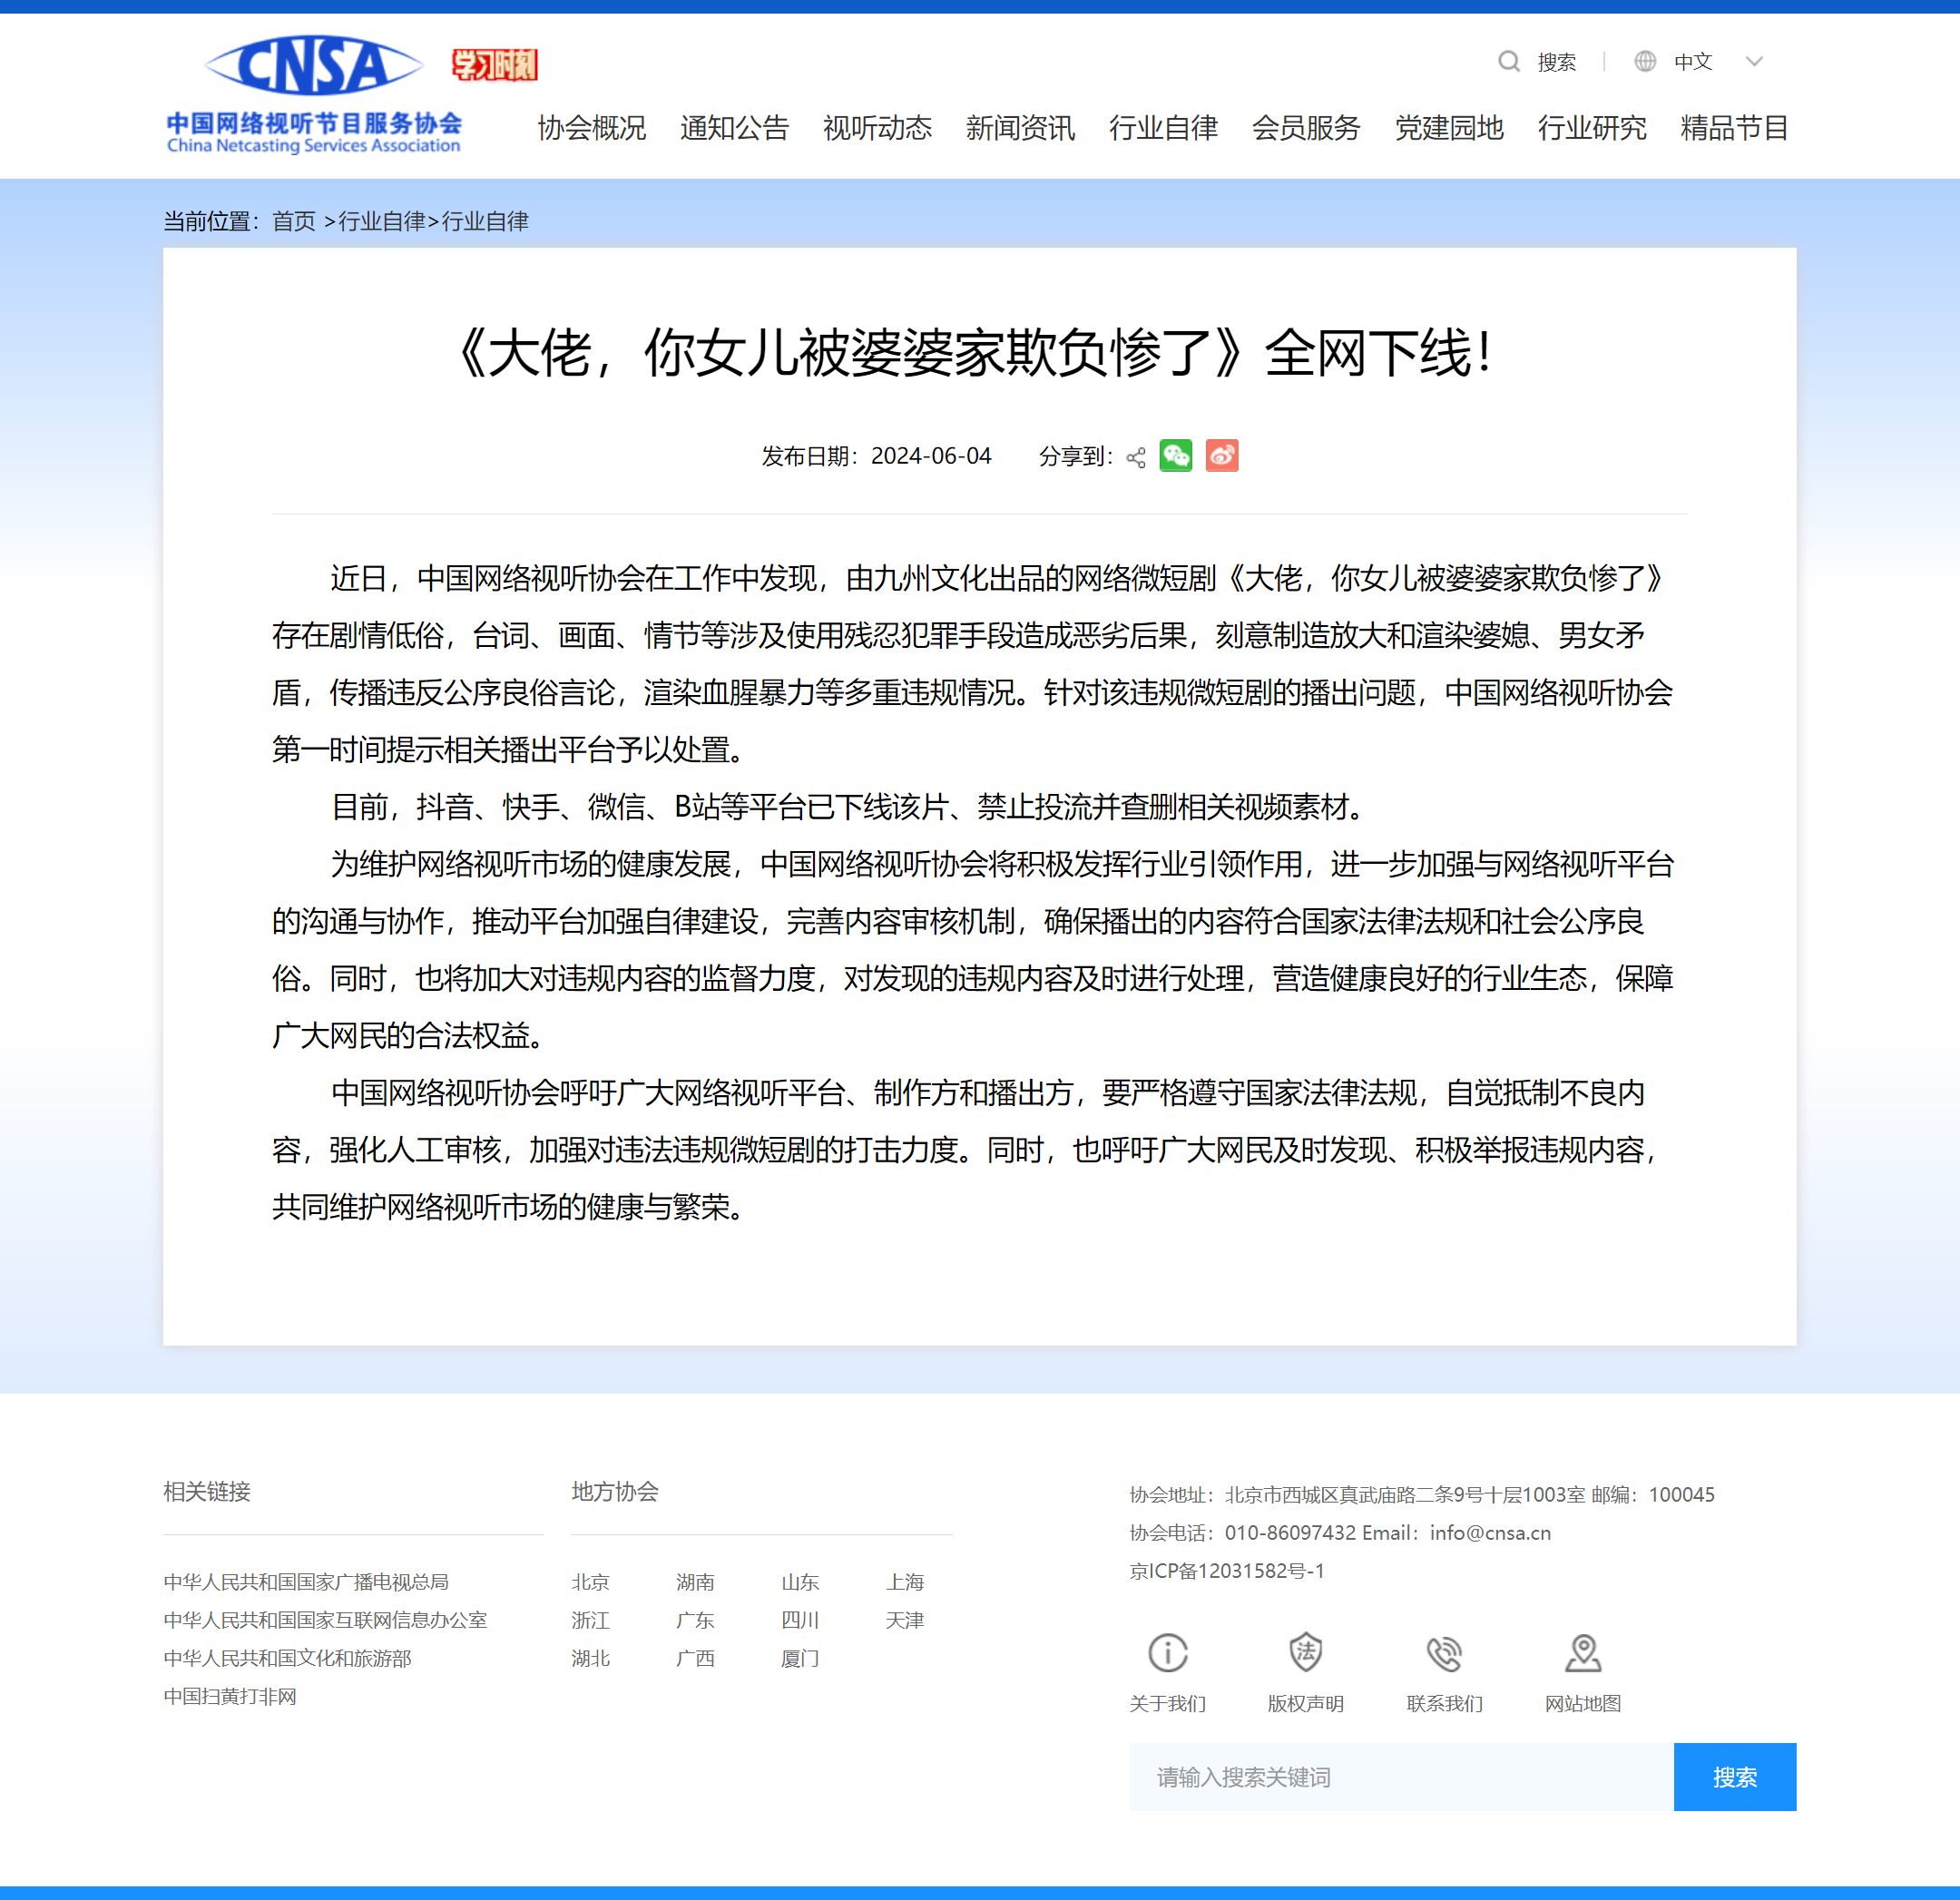Viewport: 1960px width, 1900px height.
Task: Click the header 搜索 text link
Action: tap(1556, 62)
